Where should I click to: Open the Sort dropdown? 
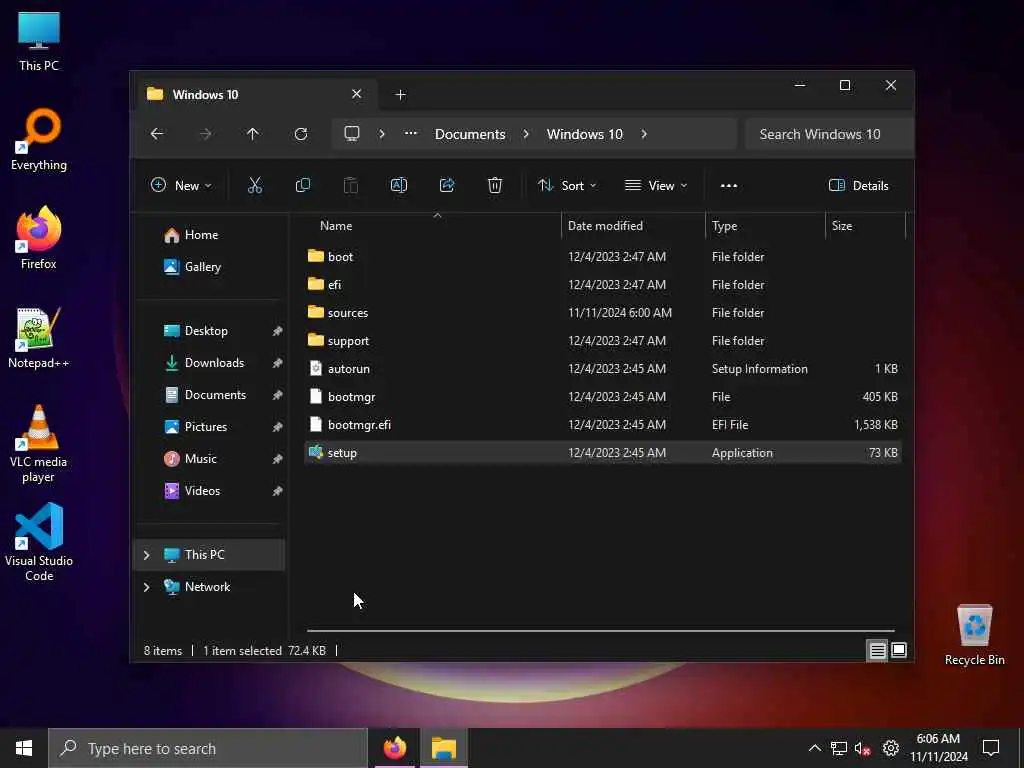pos(567,185)
